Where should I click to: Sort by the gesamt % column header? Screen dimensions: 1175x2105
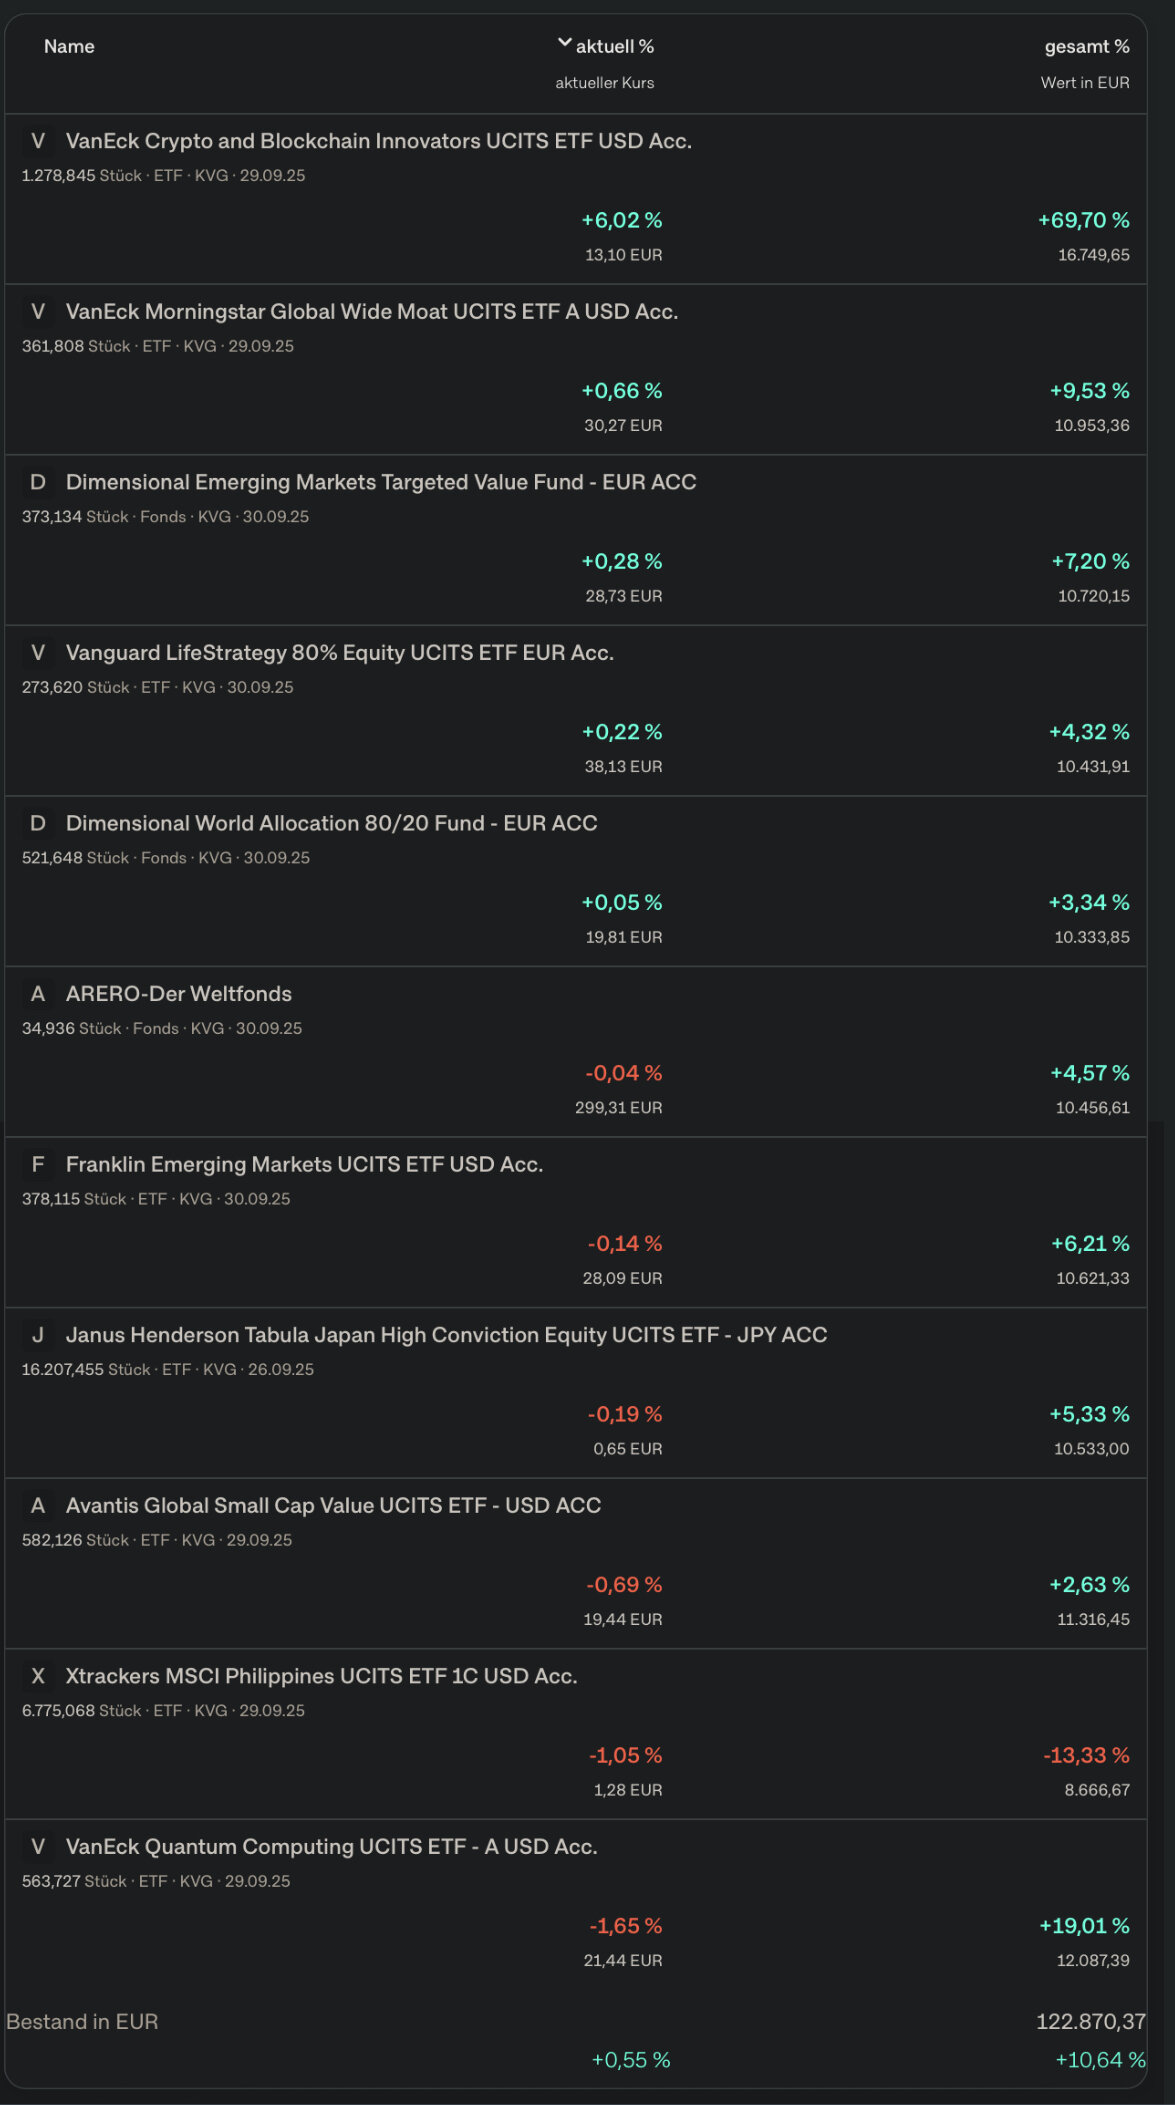coord(1086,46)
